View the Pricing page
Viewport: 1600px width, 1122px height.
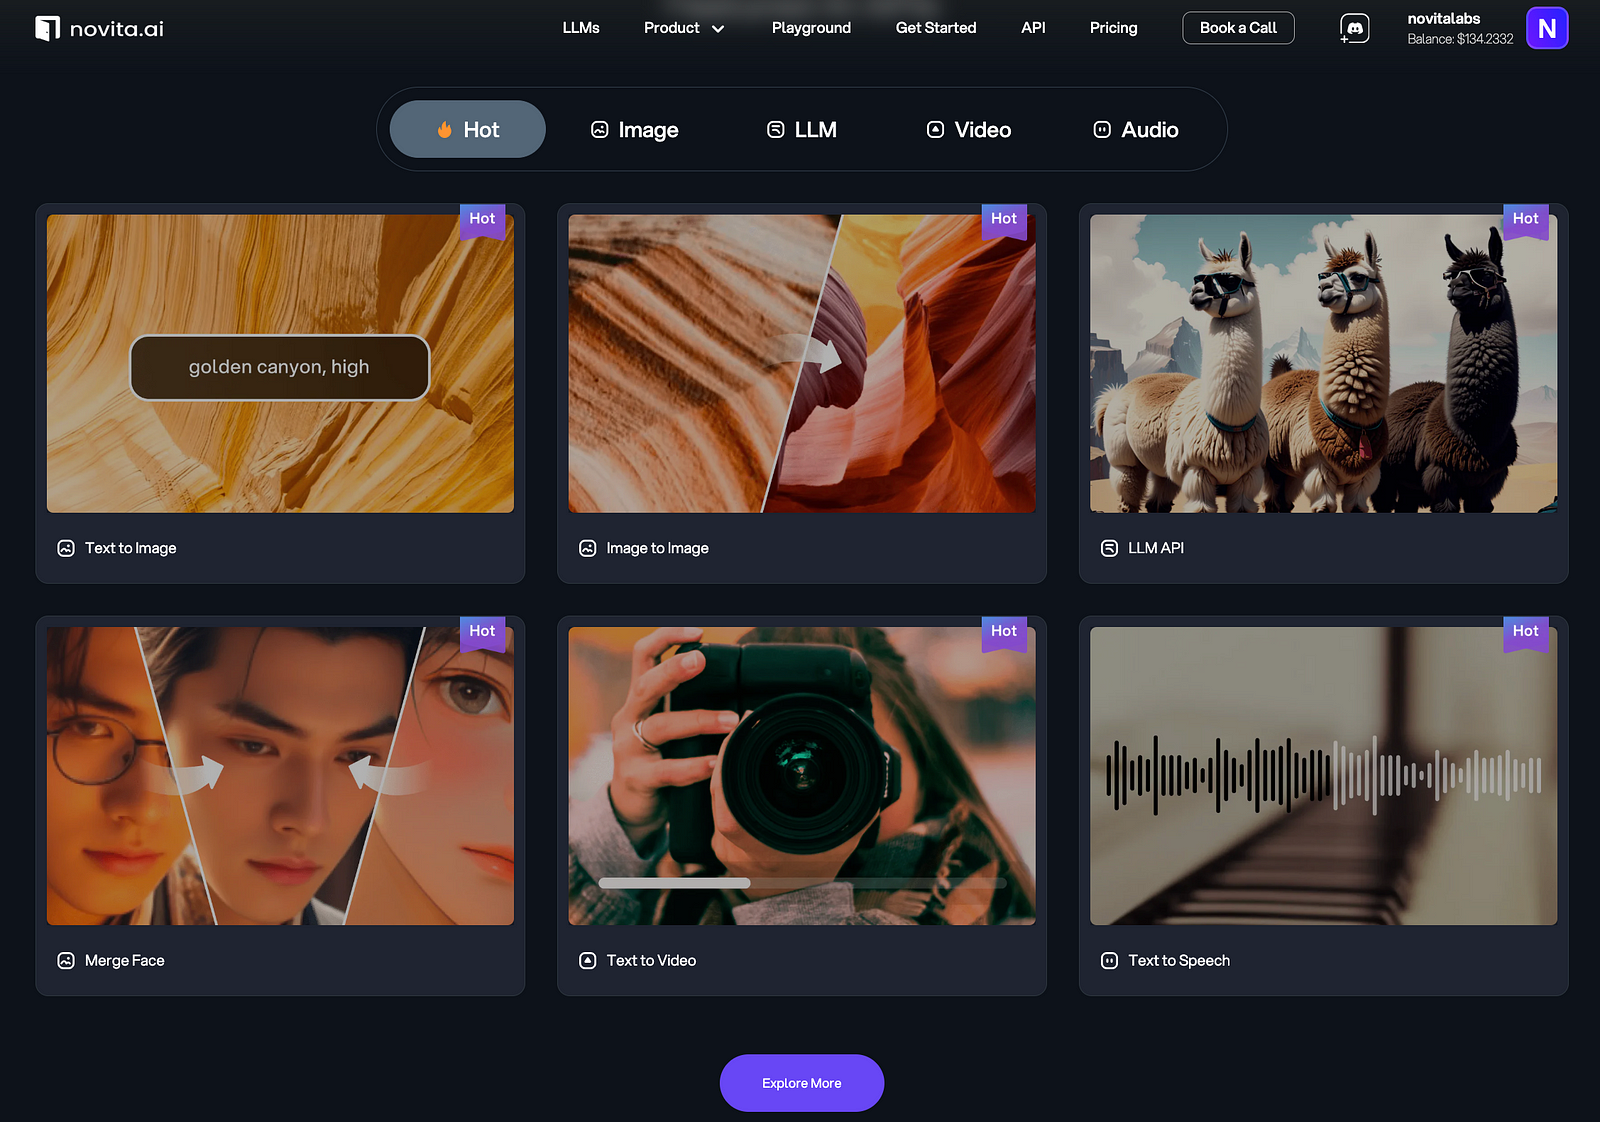tap(1114, 28)
